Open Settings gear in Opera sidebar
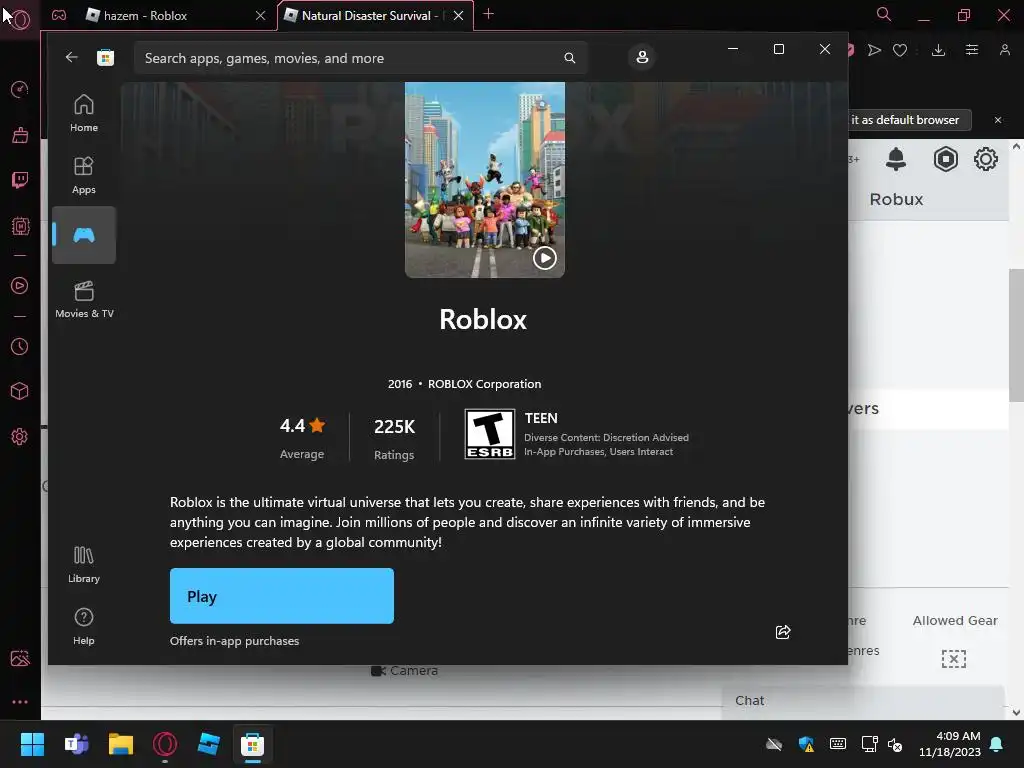1024x768 pixels. point(20,436)
